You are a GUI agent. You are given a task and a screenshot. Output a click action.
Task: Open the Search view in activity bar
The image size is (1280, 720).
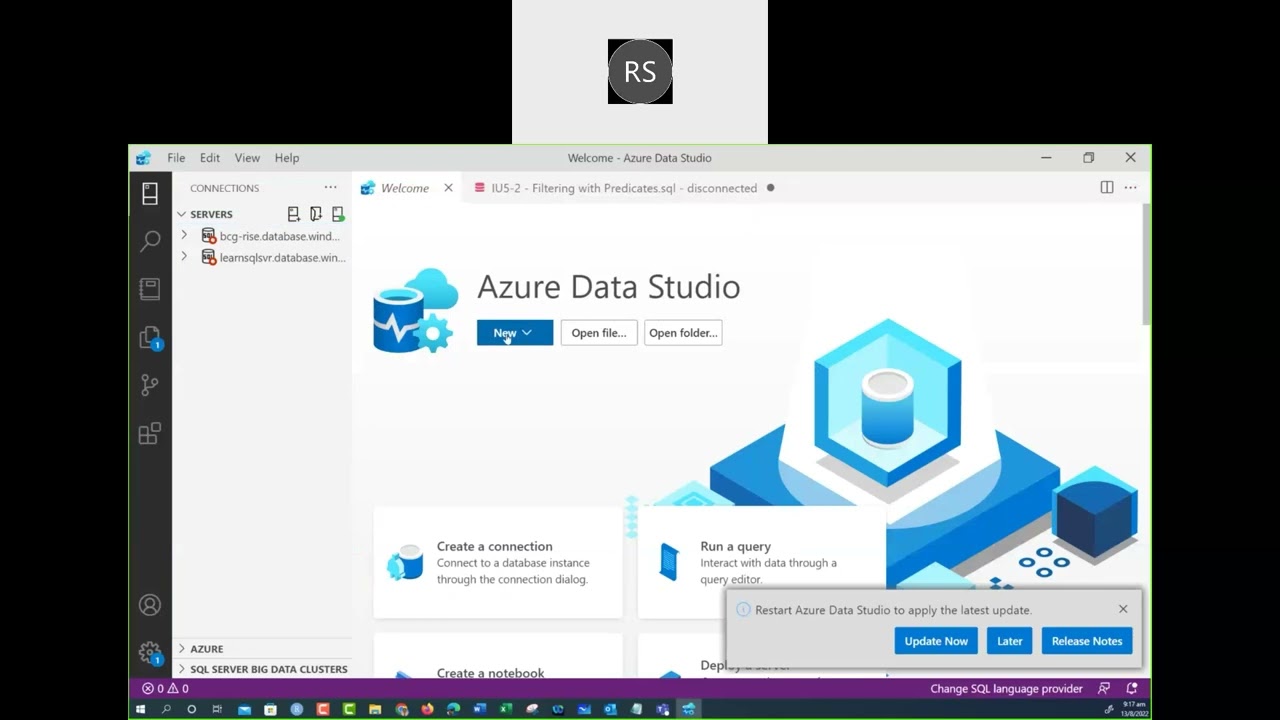pos(150,241)
